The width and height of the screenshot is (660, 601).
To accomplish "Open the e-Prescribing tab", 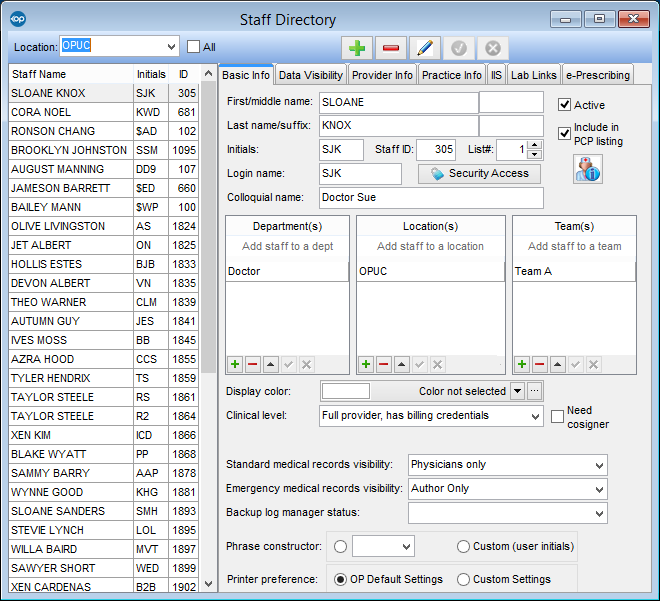I will (x=598, y=75).
